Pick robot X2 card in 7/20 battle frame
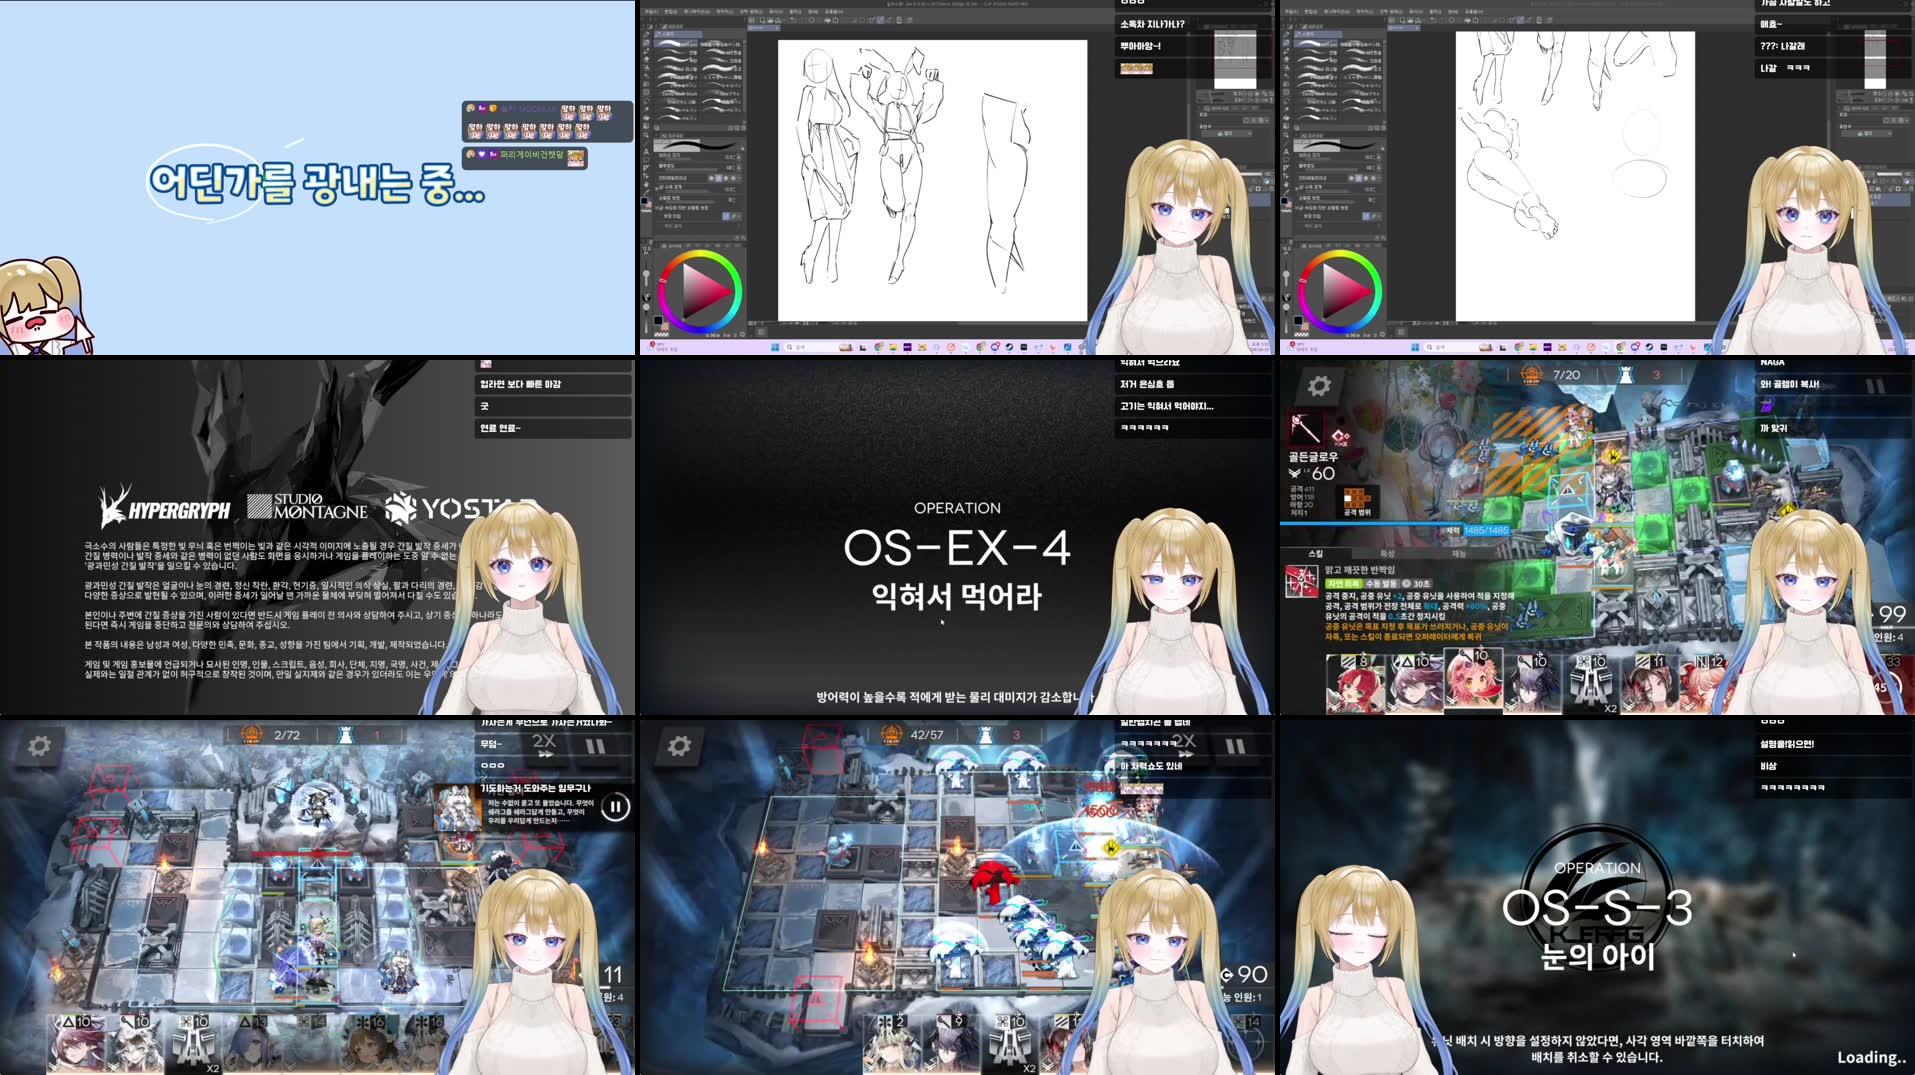1915x1075 pixels. [1591, 682]
